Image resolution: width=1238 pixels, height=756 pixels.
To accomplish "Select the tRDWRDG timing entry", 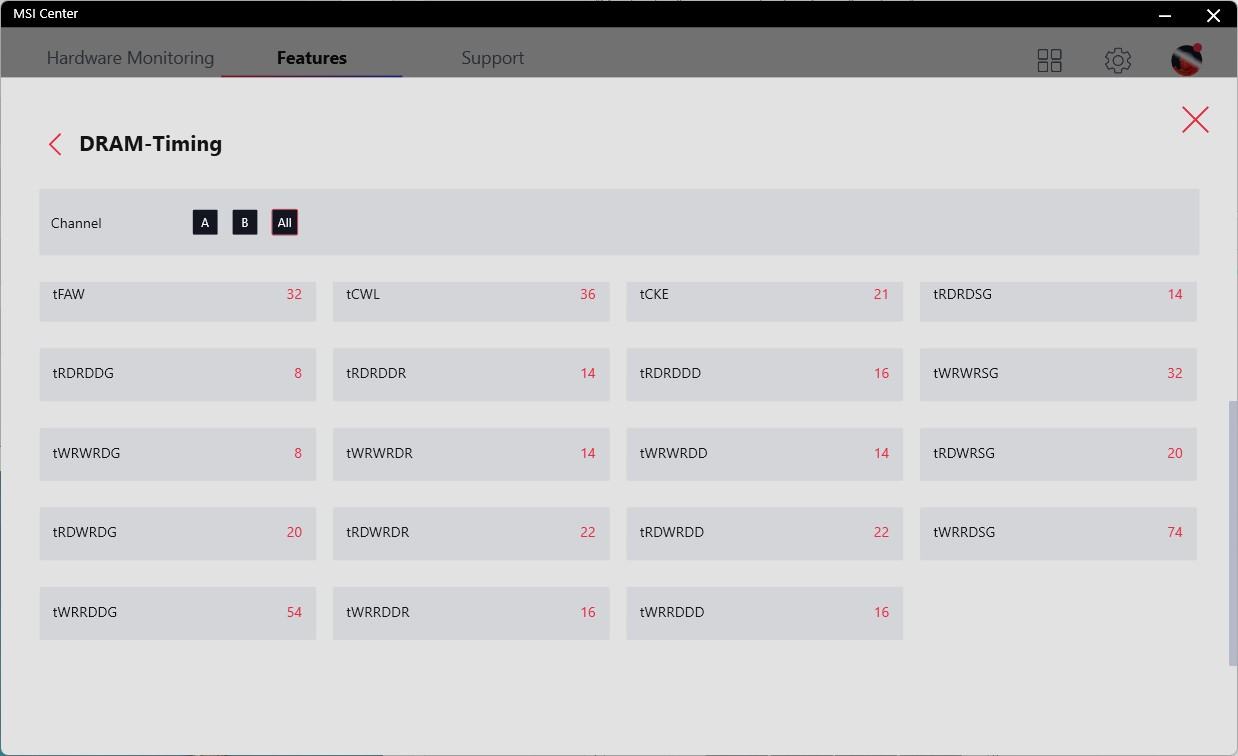I will [x=178, y=533].
